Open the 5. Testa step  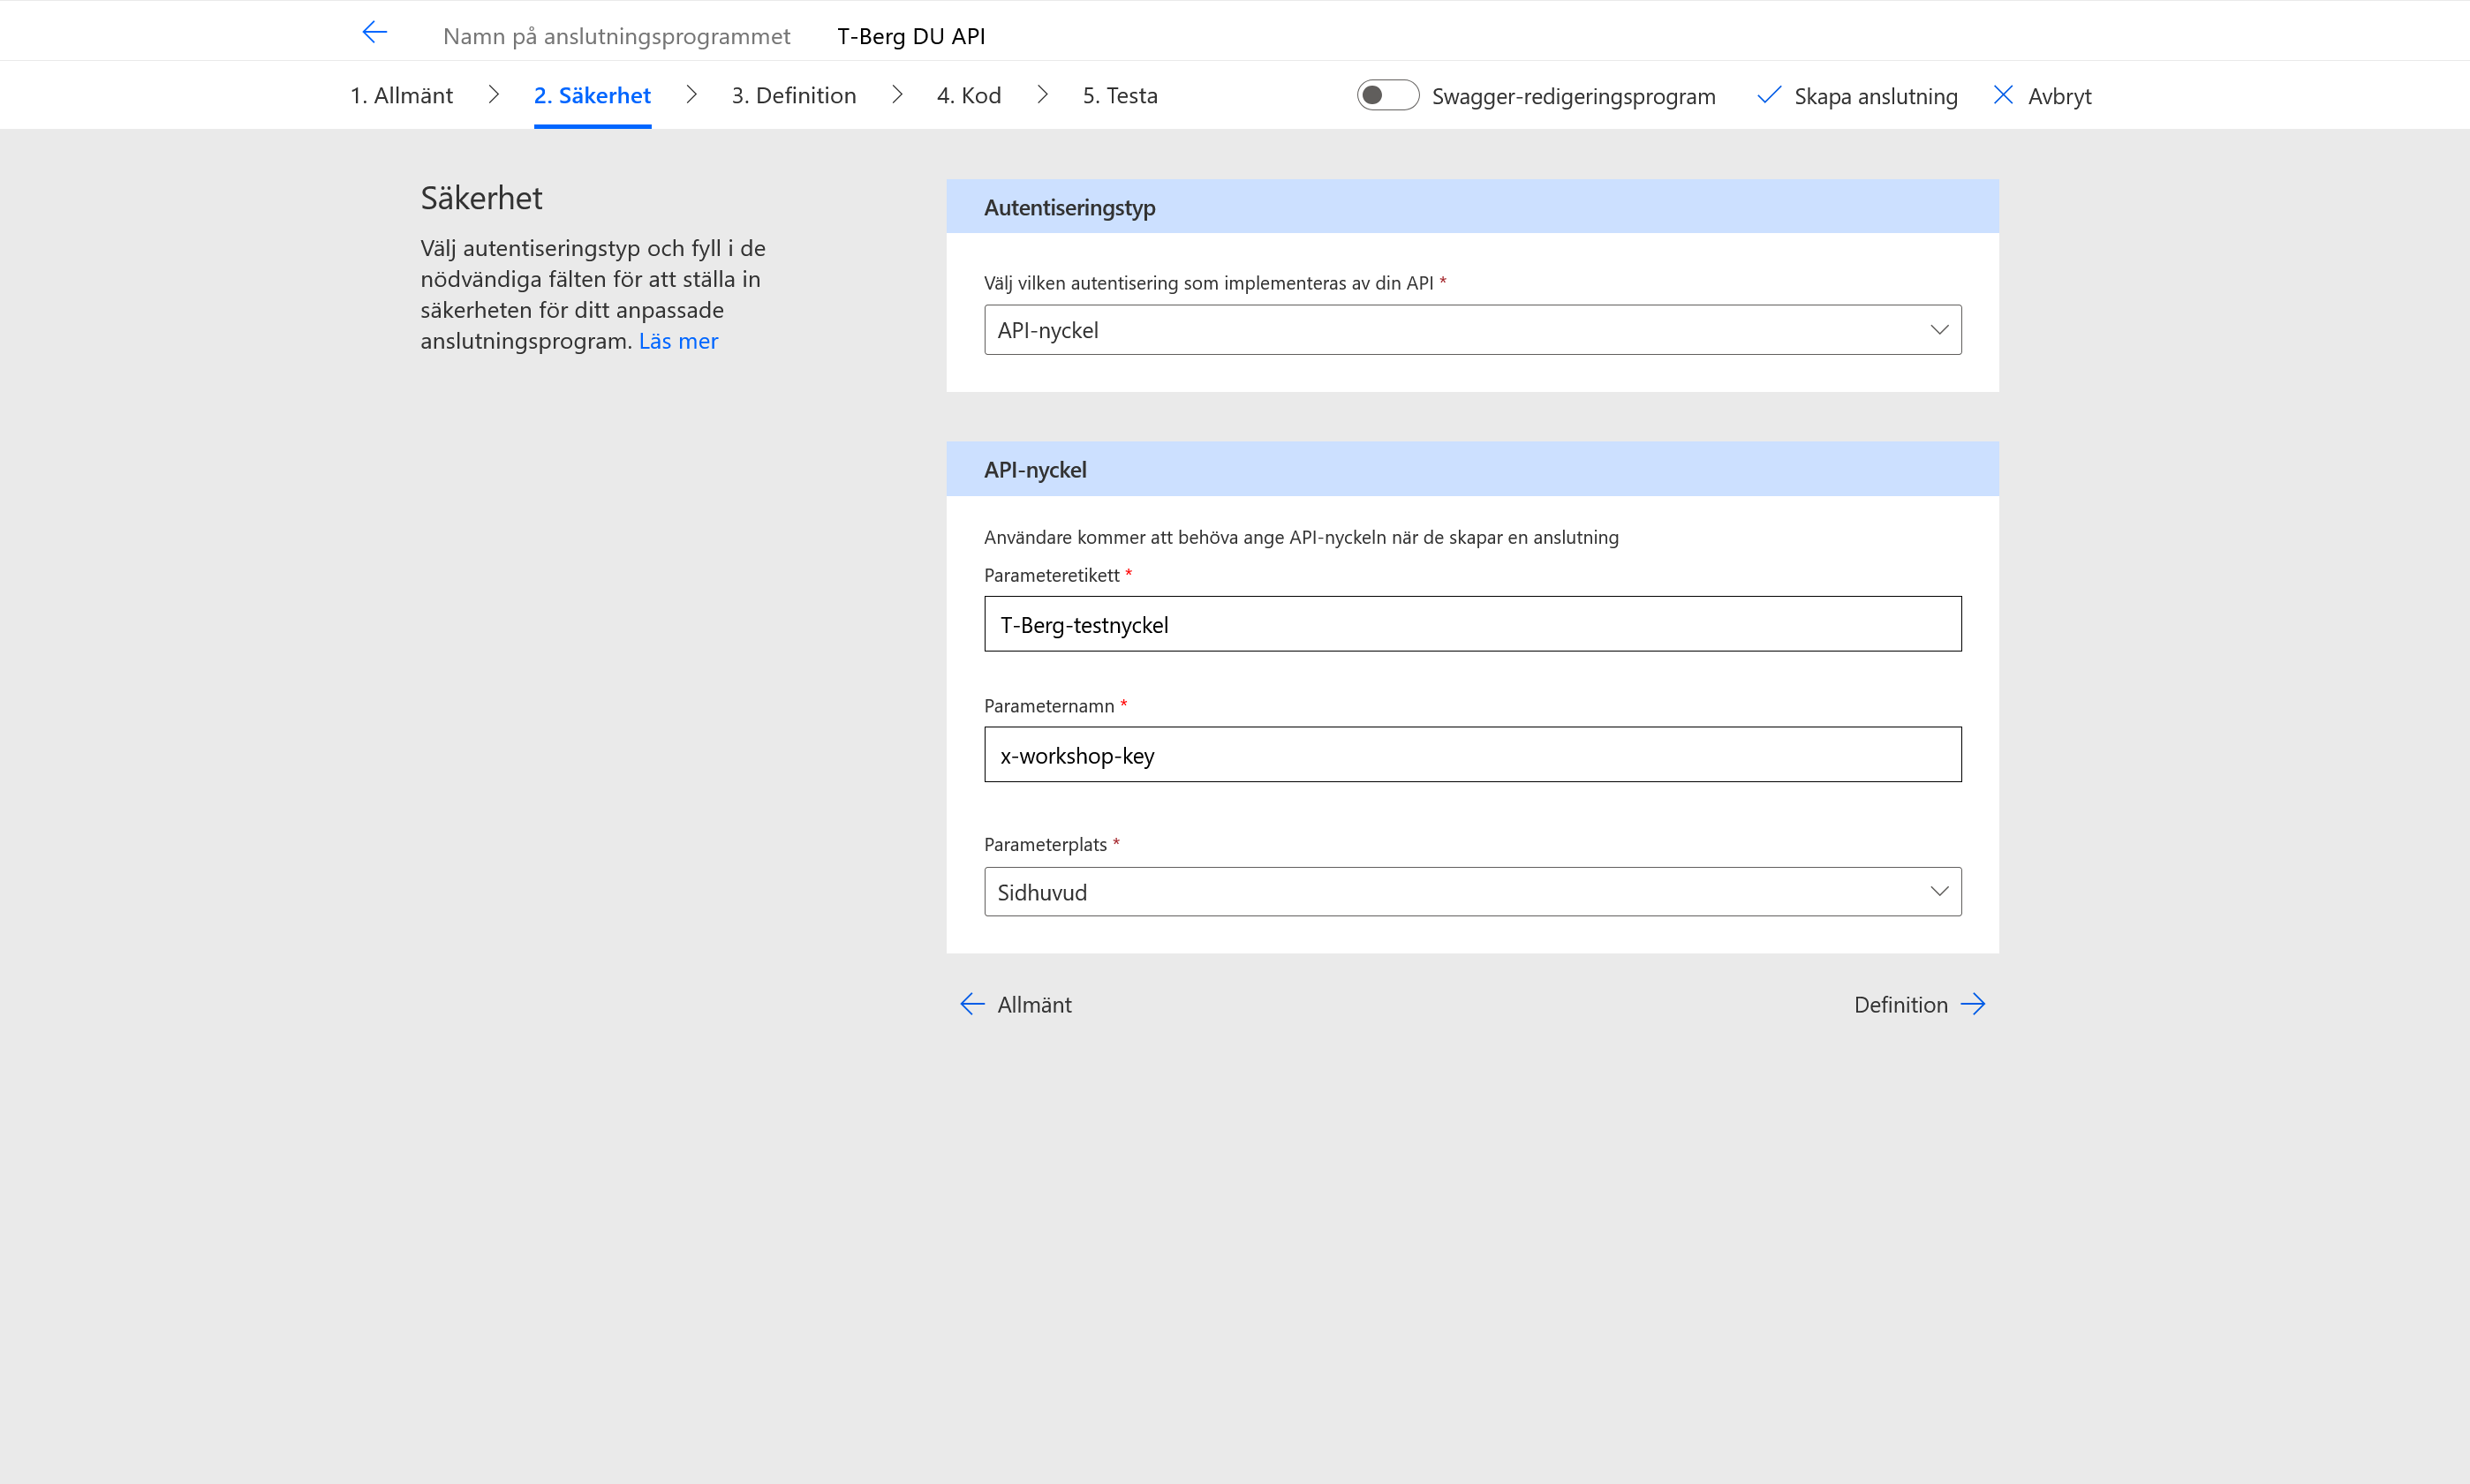[1120, 95]
